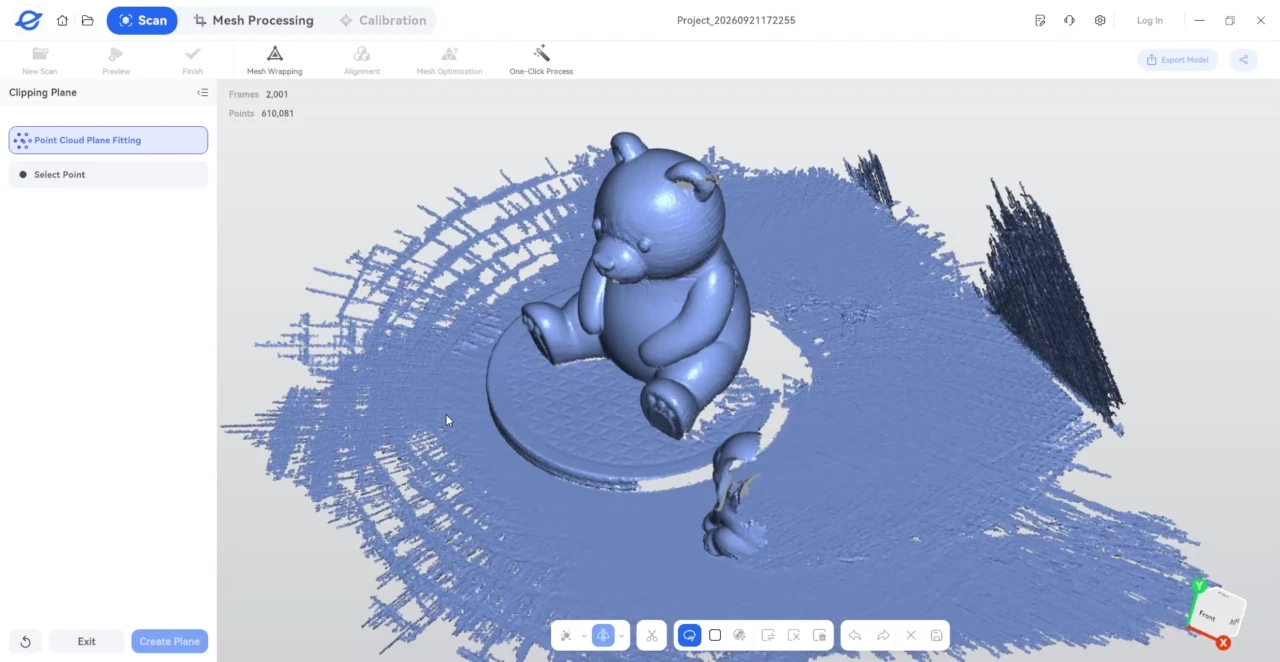Click the deselect icon

[x=794, y=636]
